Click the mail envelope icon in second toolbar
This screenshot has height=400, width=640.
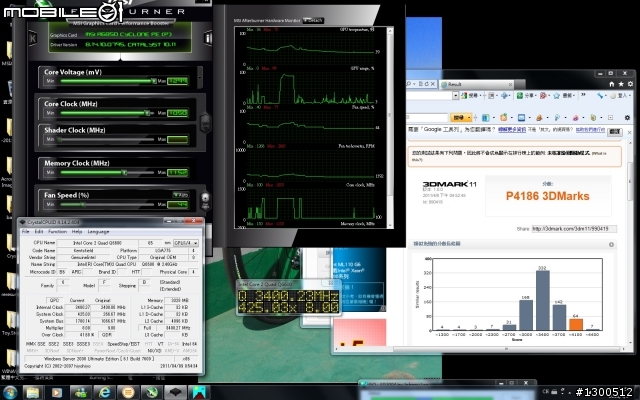click(522, 118)
